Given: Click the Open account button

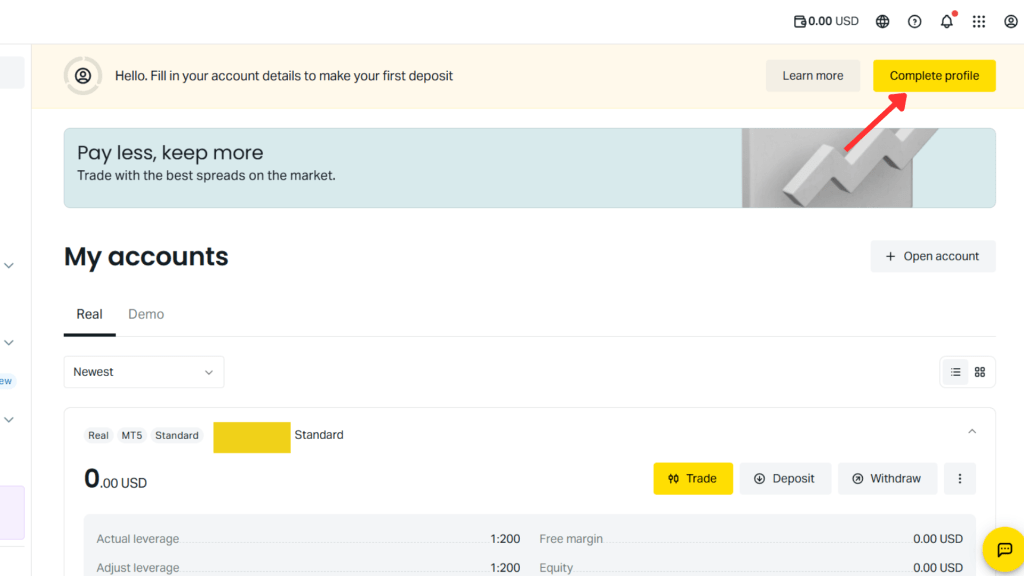Looking at the screenshot, I should 932,256.
